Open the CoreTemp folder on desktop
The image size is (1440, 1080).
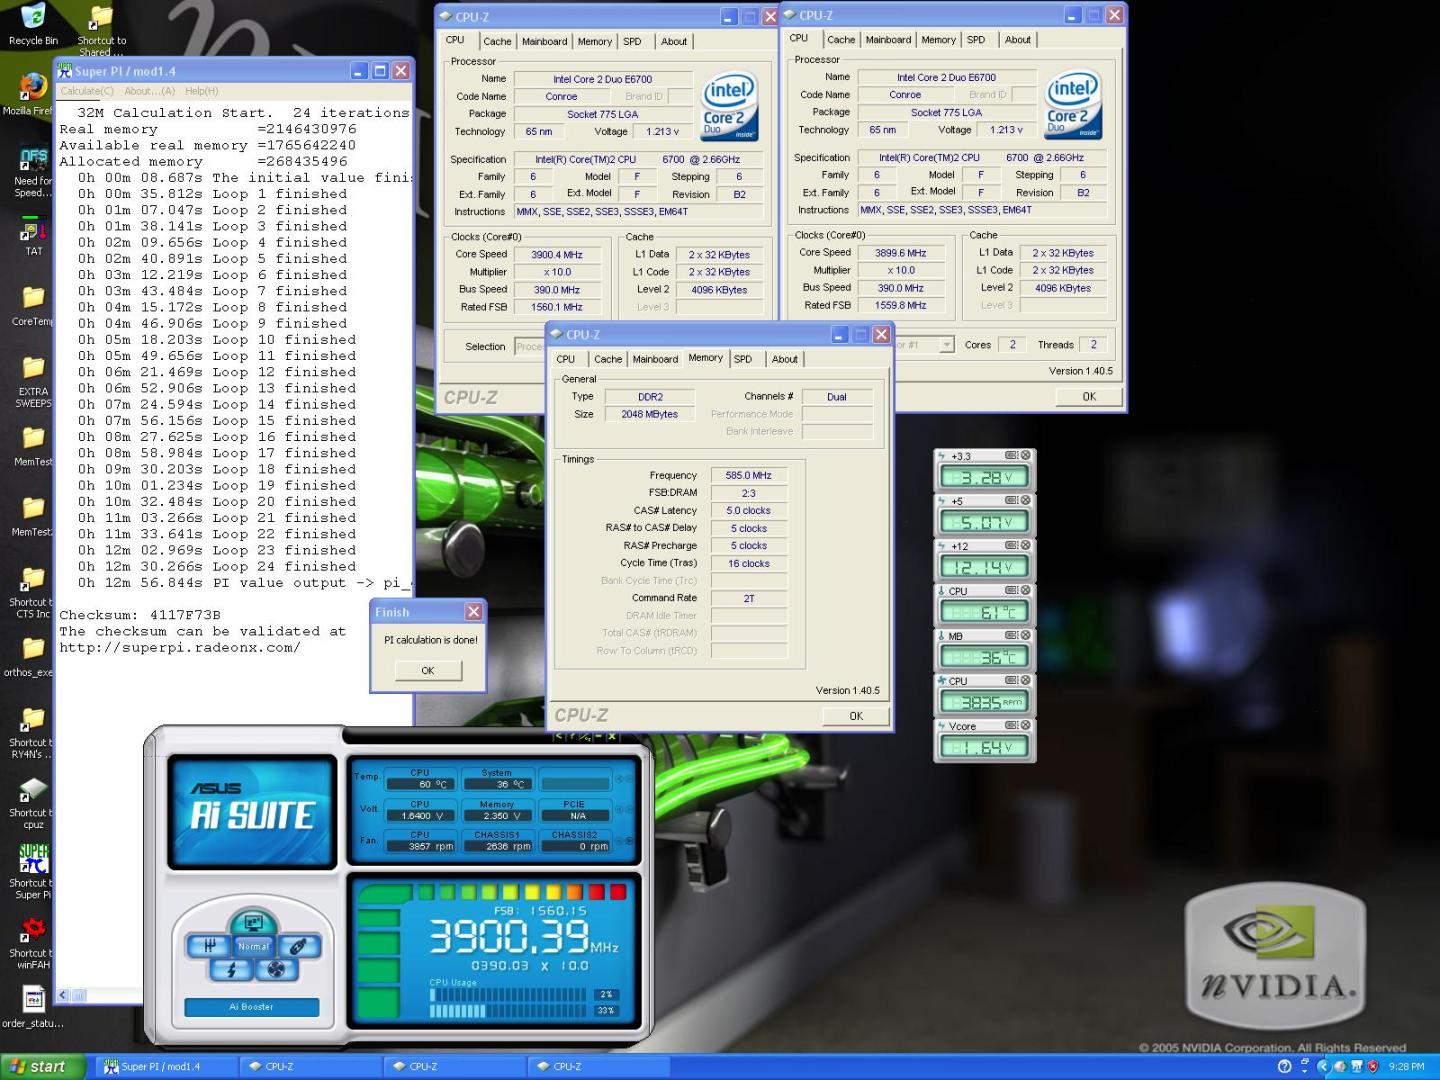[x=32, y=305]
